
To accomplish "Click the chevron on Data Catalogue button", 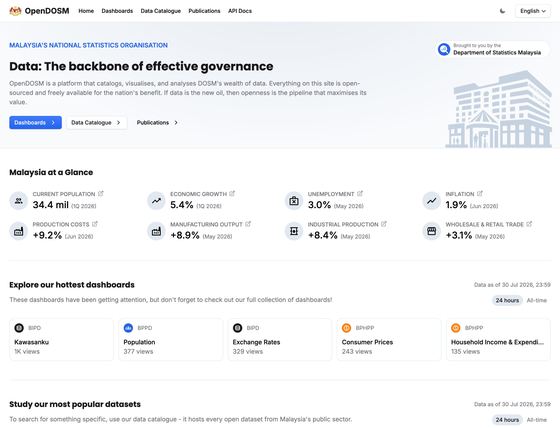I will click(119, 123).
